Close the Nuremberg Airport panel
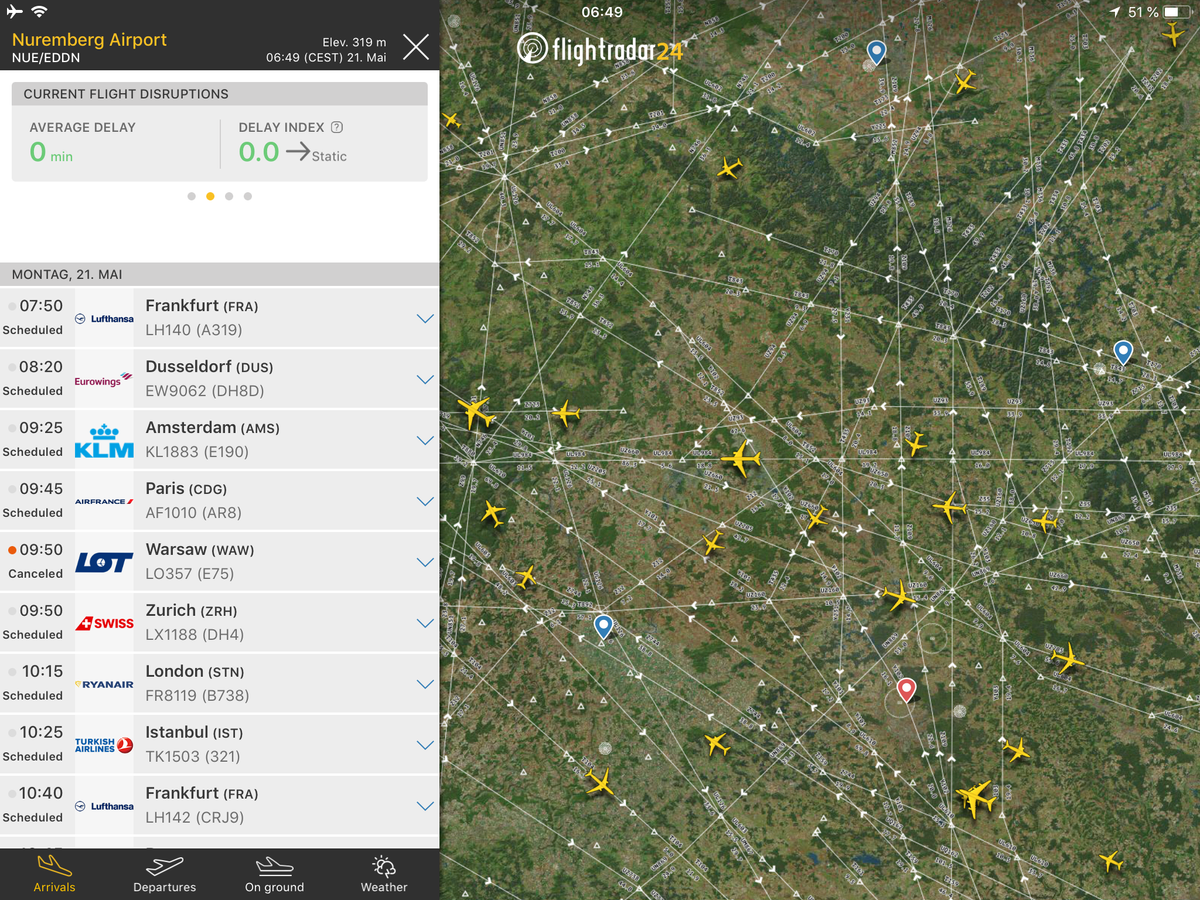 pyautogui.click(x=415, y=46)
